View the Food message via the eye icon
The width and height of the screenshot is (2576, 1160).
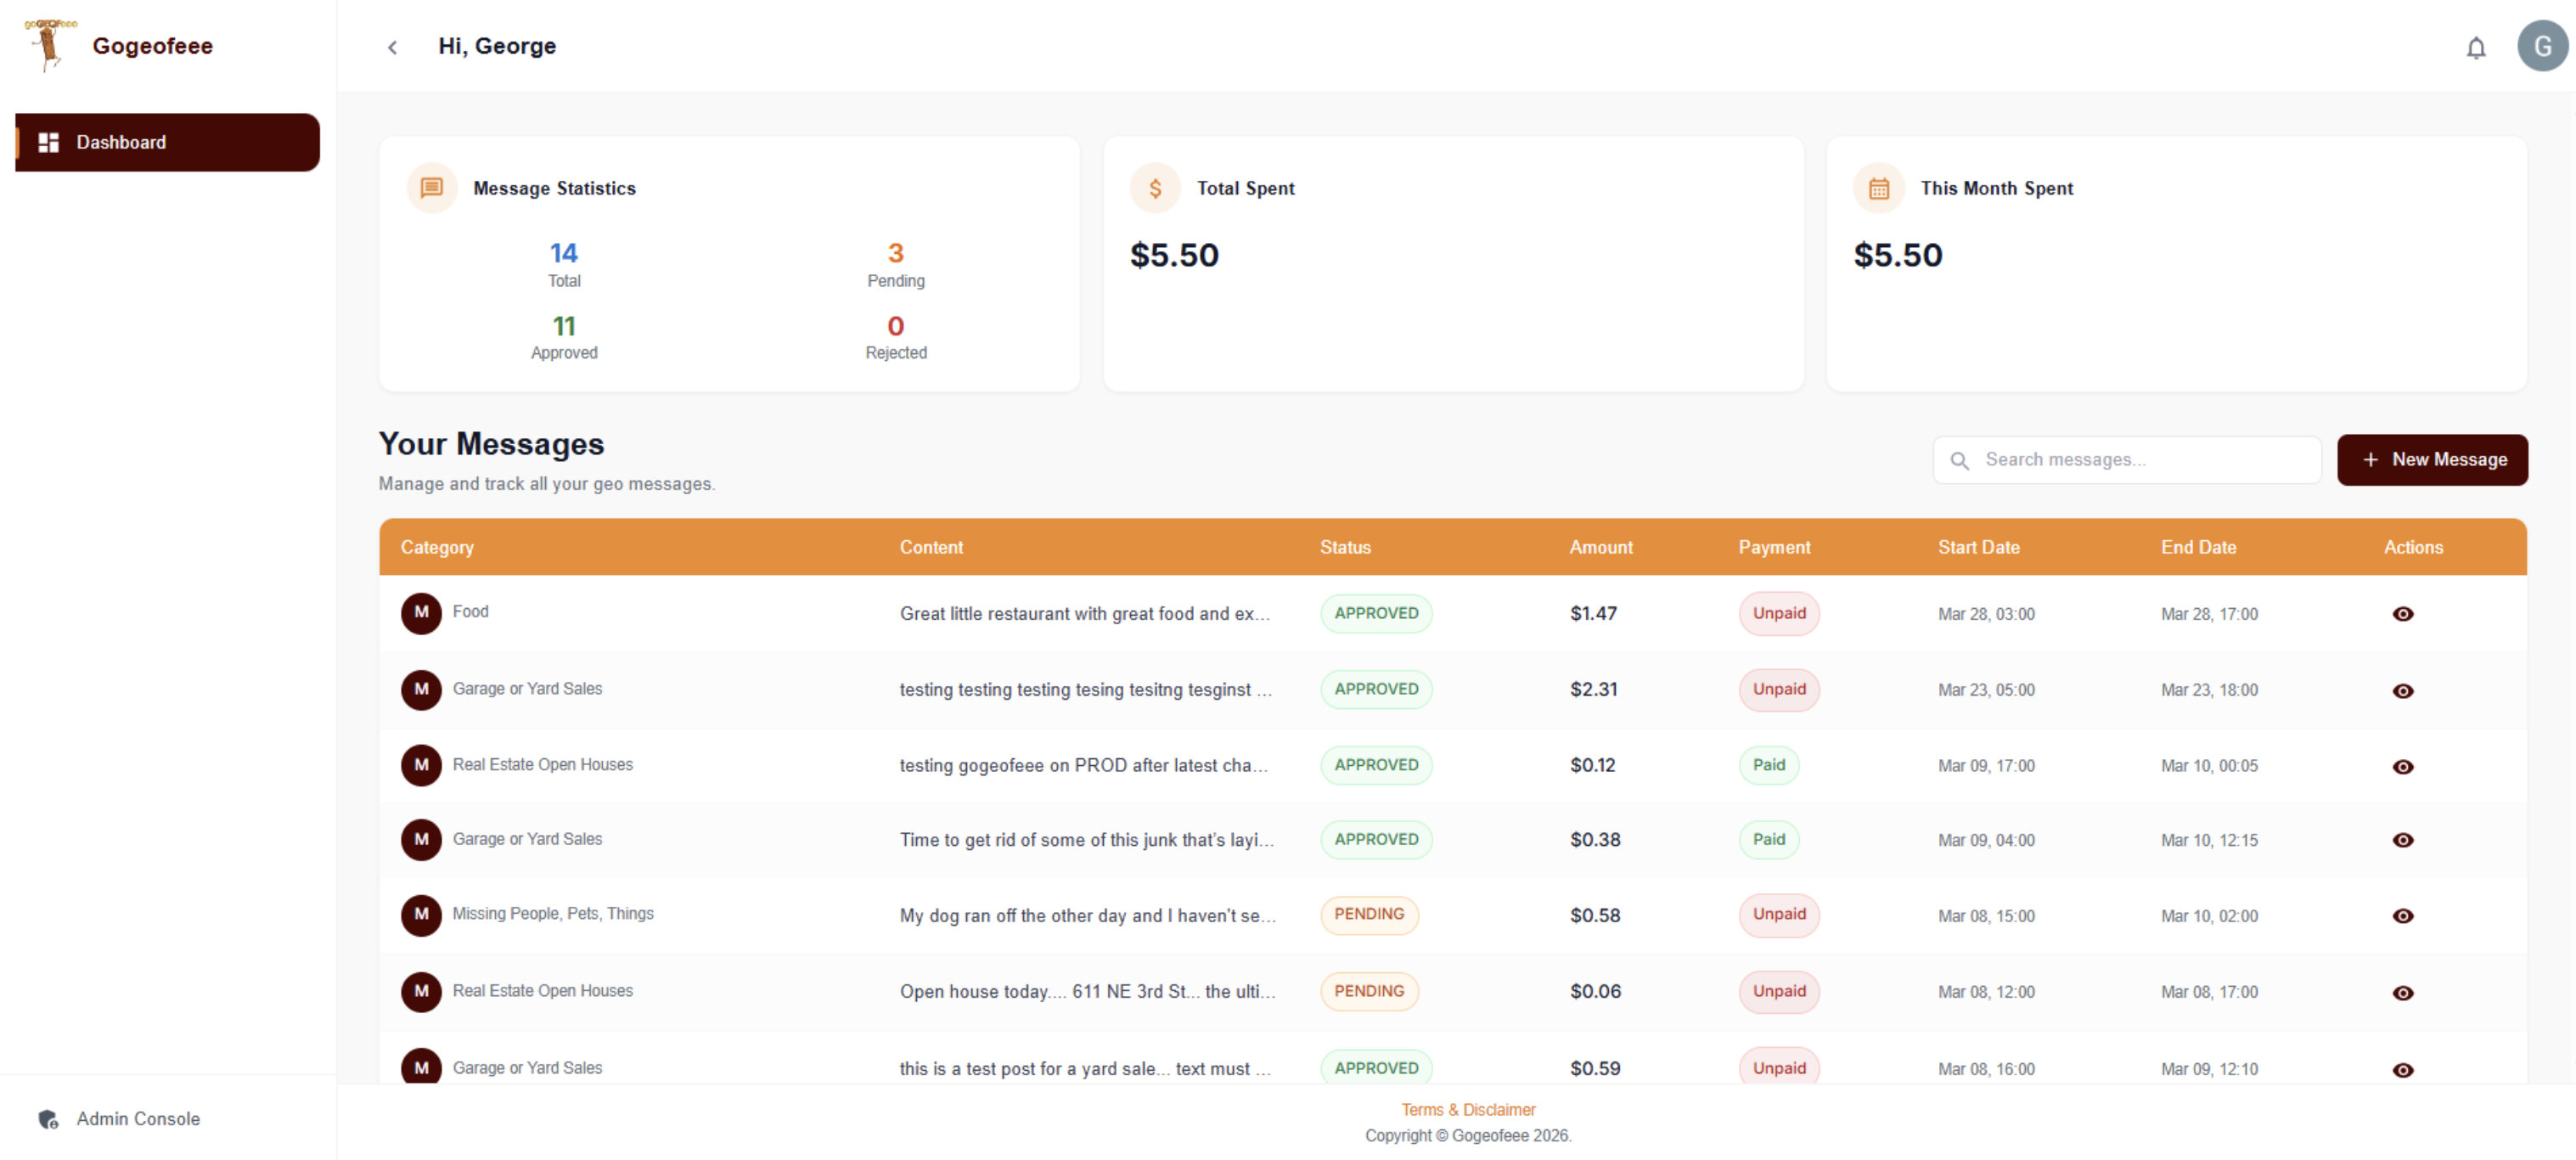click(x=2402, y=614)
